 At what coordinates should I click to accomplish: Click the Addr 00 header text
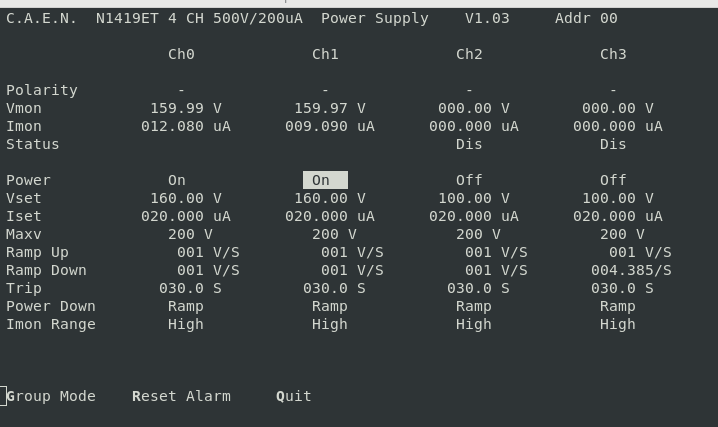(586, 18)
